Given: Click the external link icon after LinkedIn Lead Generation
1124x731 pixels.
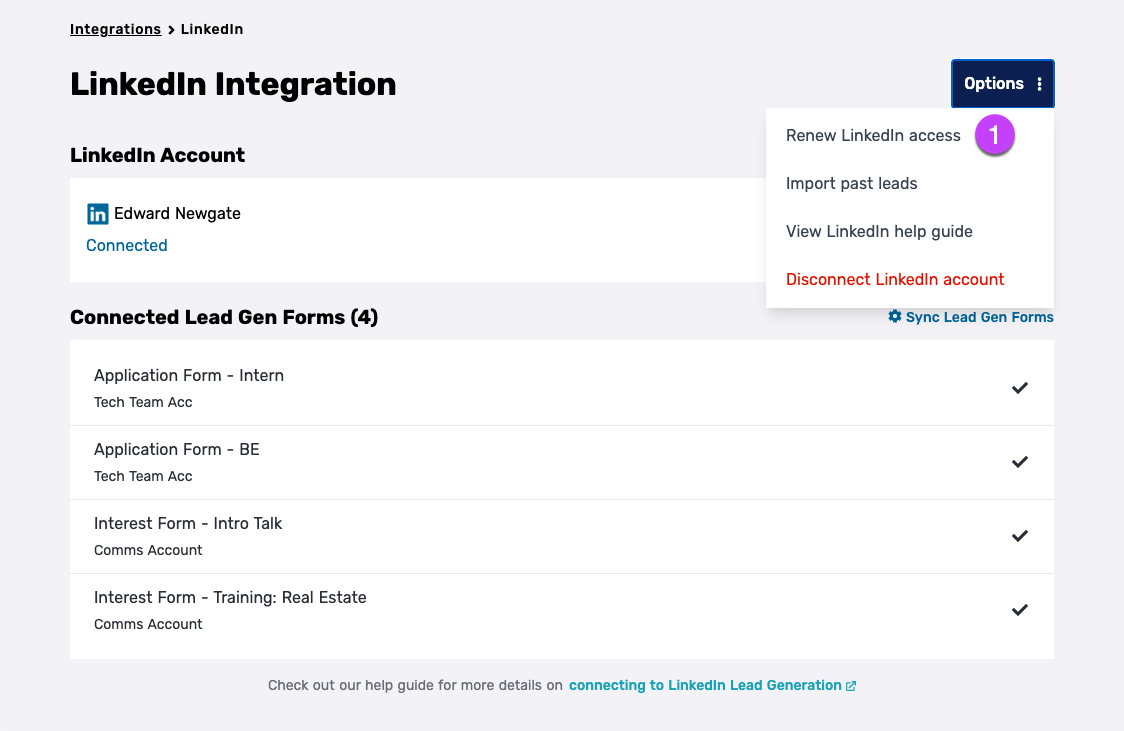Looking at the screenshot, I should click(x=851, y=685).
